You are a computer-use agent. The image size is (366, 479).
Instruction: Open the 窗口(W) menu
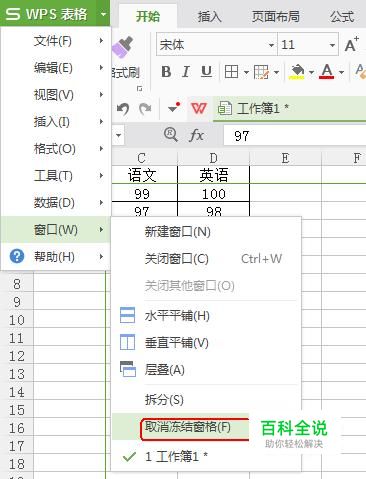pos(55,229)
